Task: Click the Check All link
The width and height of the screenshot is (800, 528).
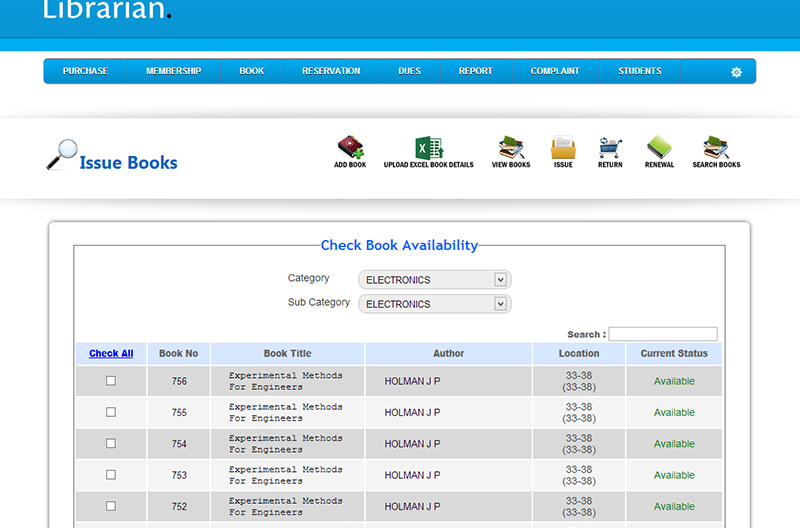Action: (x=111, y=353)
